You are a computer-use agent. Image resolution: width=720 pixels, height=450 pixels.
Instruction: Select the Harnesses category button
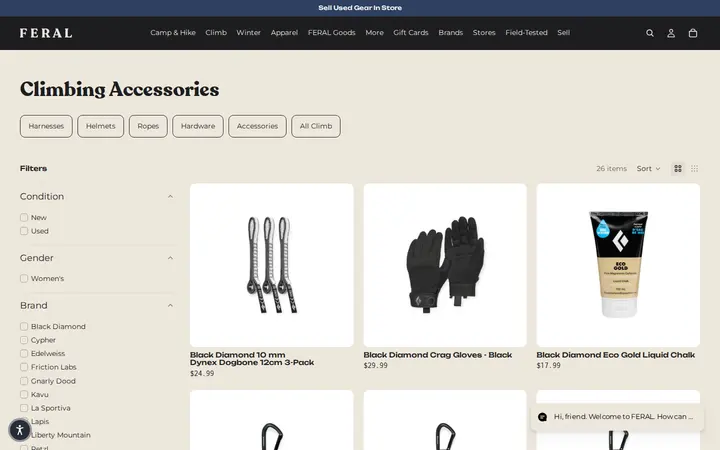[46, 126]
